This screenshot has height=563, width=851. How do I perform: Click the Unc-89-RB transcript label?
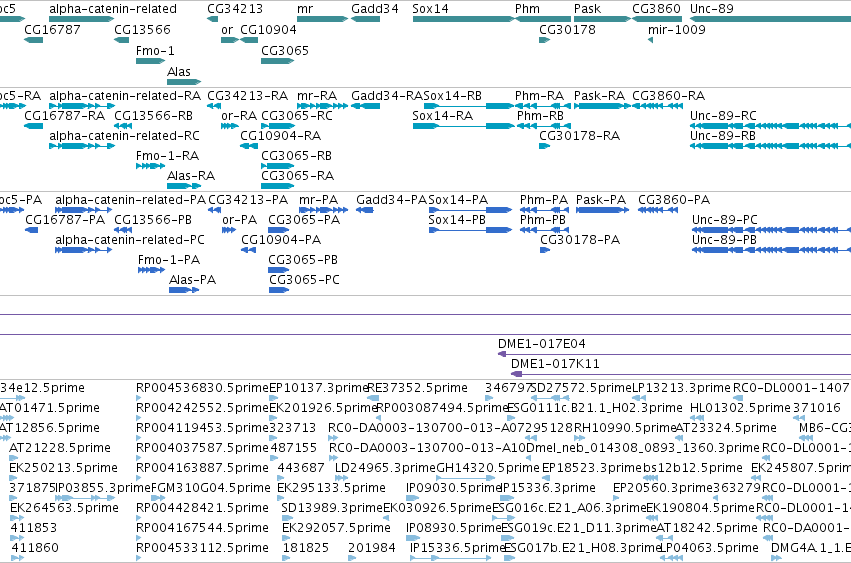(723, 135)
